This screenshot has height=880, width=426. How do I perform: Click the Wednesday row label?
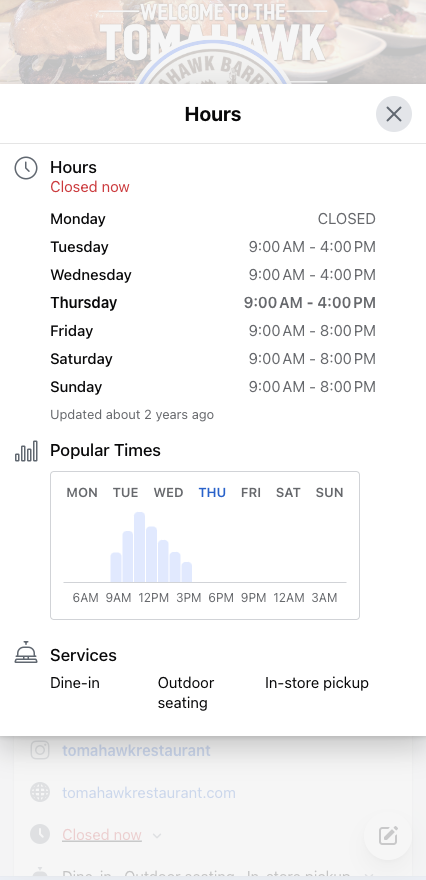91,275
